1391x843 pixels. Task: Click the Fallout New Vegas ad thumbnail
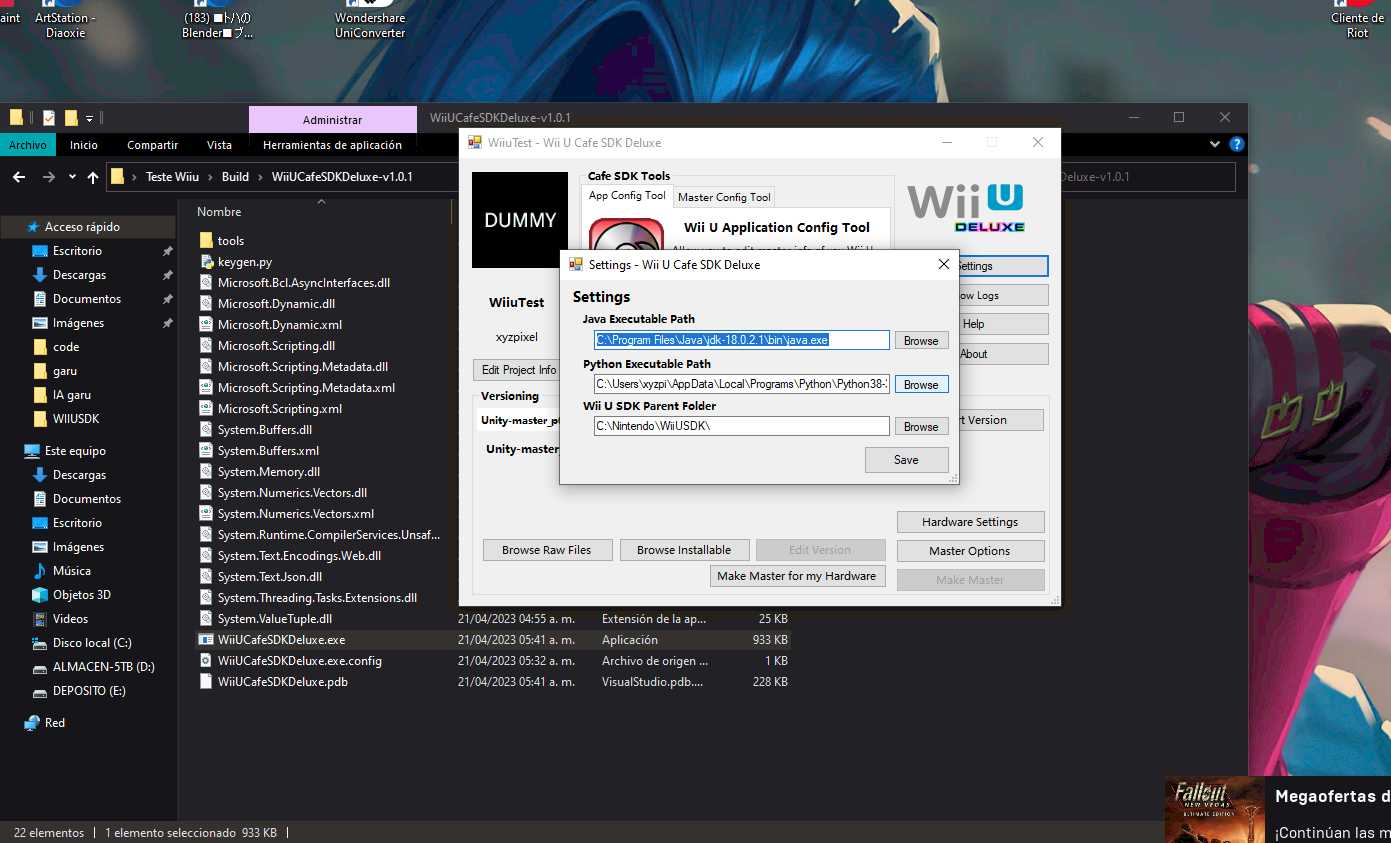pyautogui.click(x=1215, y=810)
